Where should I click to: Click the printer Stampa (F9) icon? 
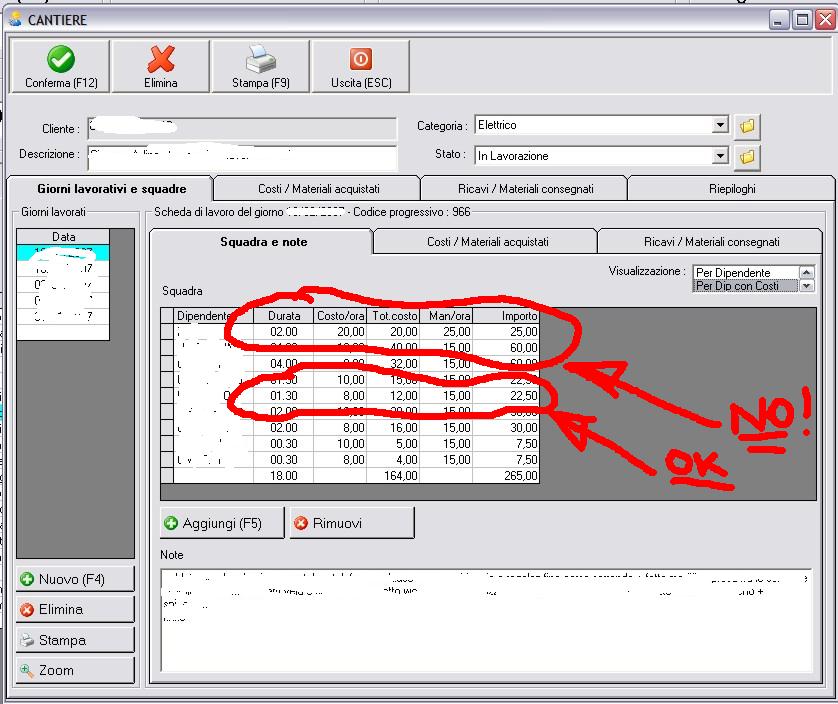(261, 59)
